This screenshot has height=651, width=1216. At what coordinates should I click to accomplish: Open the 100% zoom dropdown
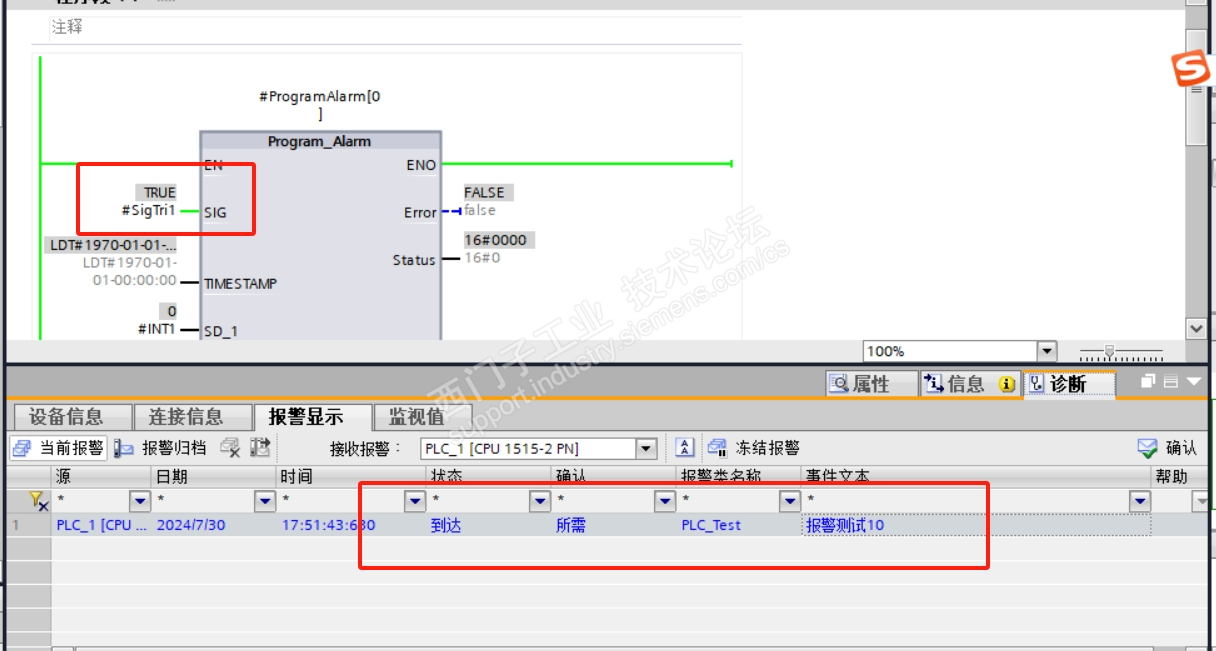click(x=1047, y=351)
